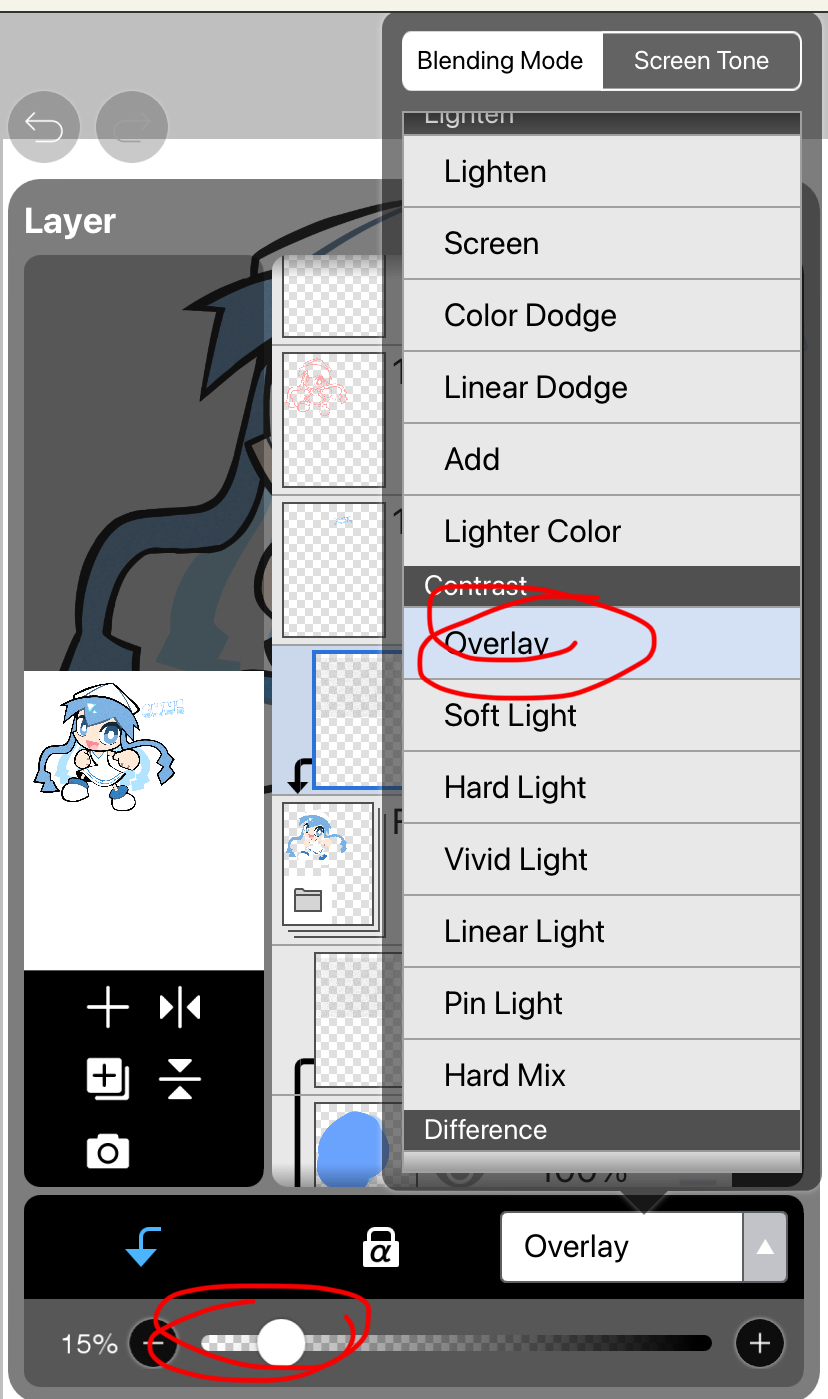
Task: Flip layer horizontally with mirror icon
Action: coord(180,1007)
